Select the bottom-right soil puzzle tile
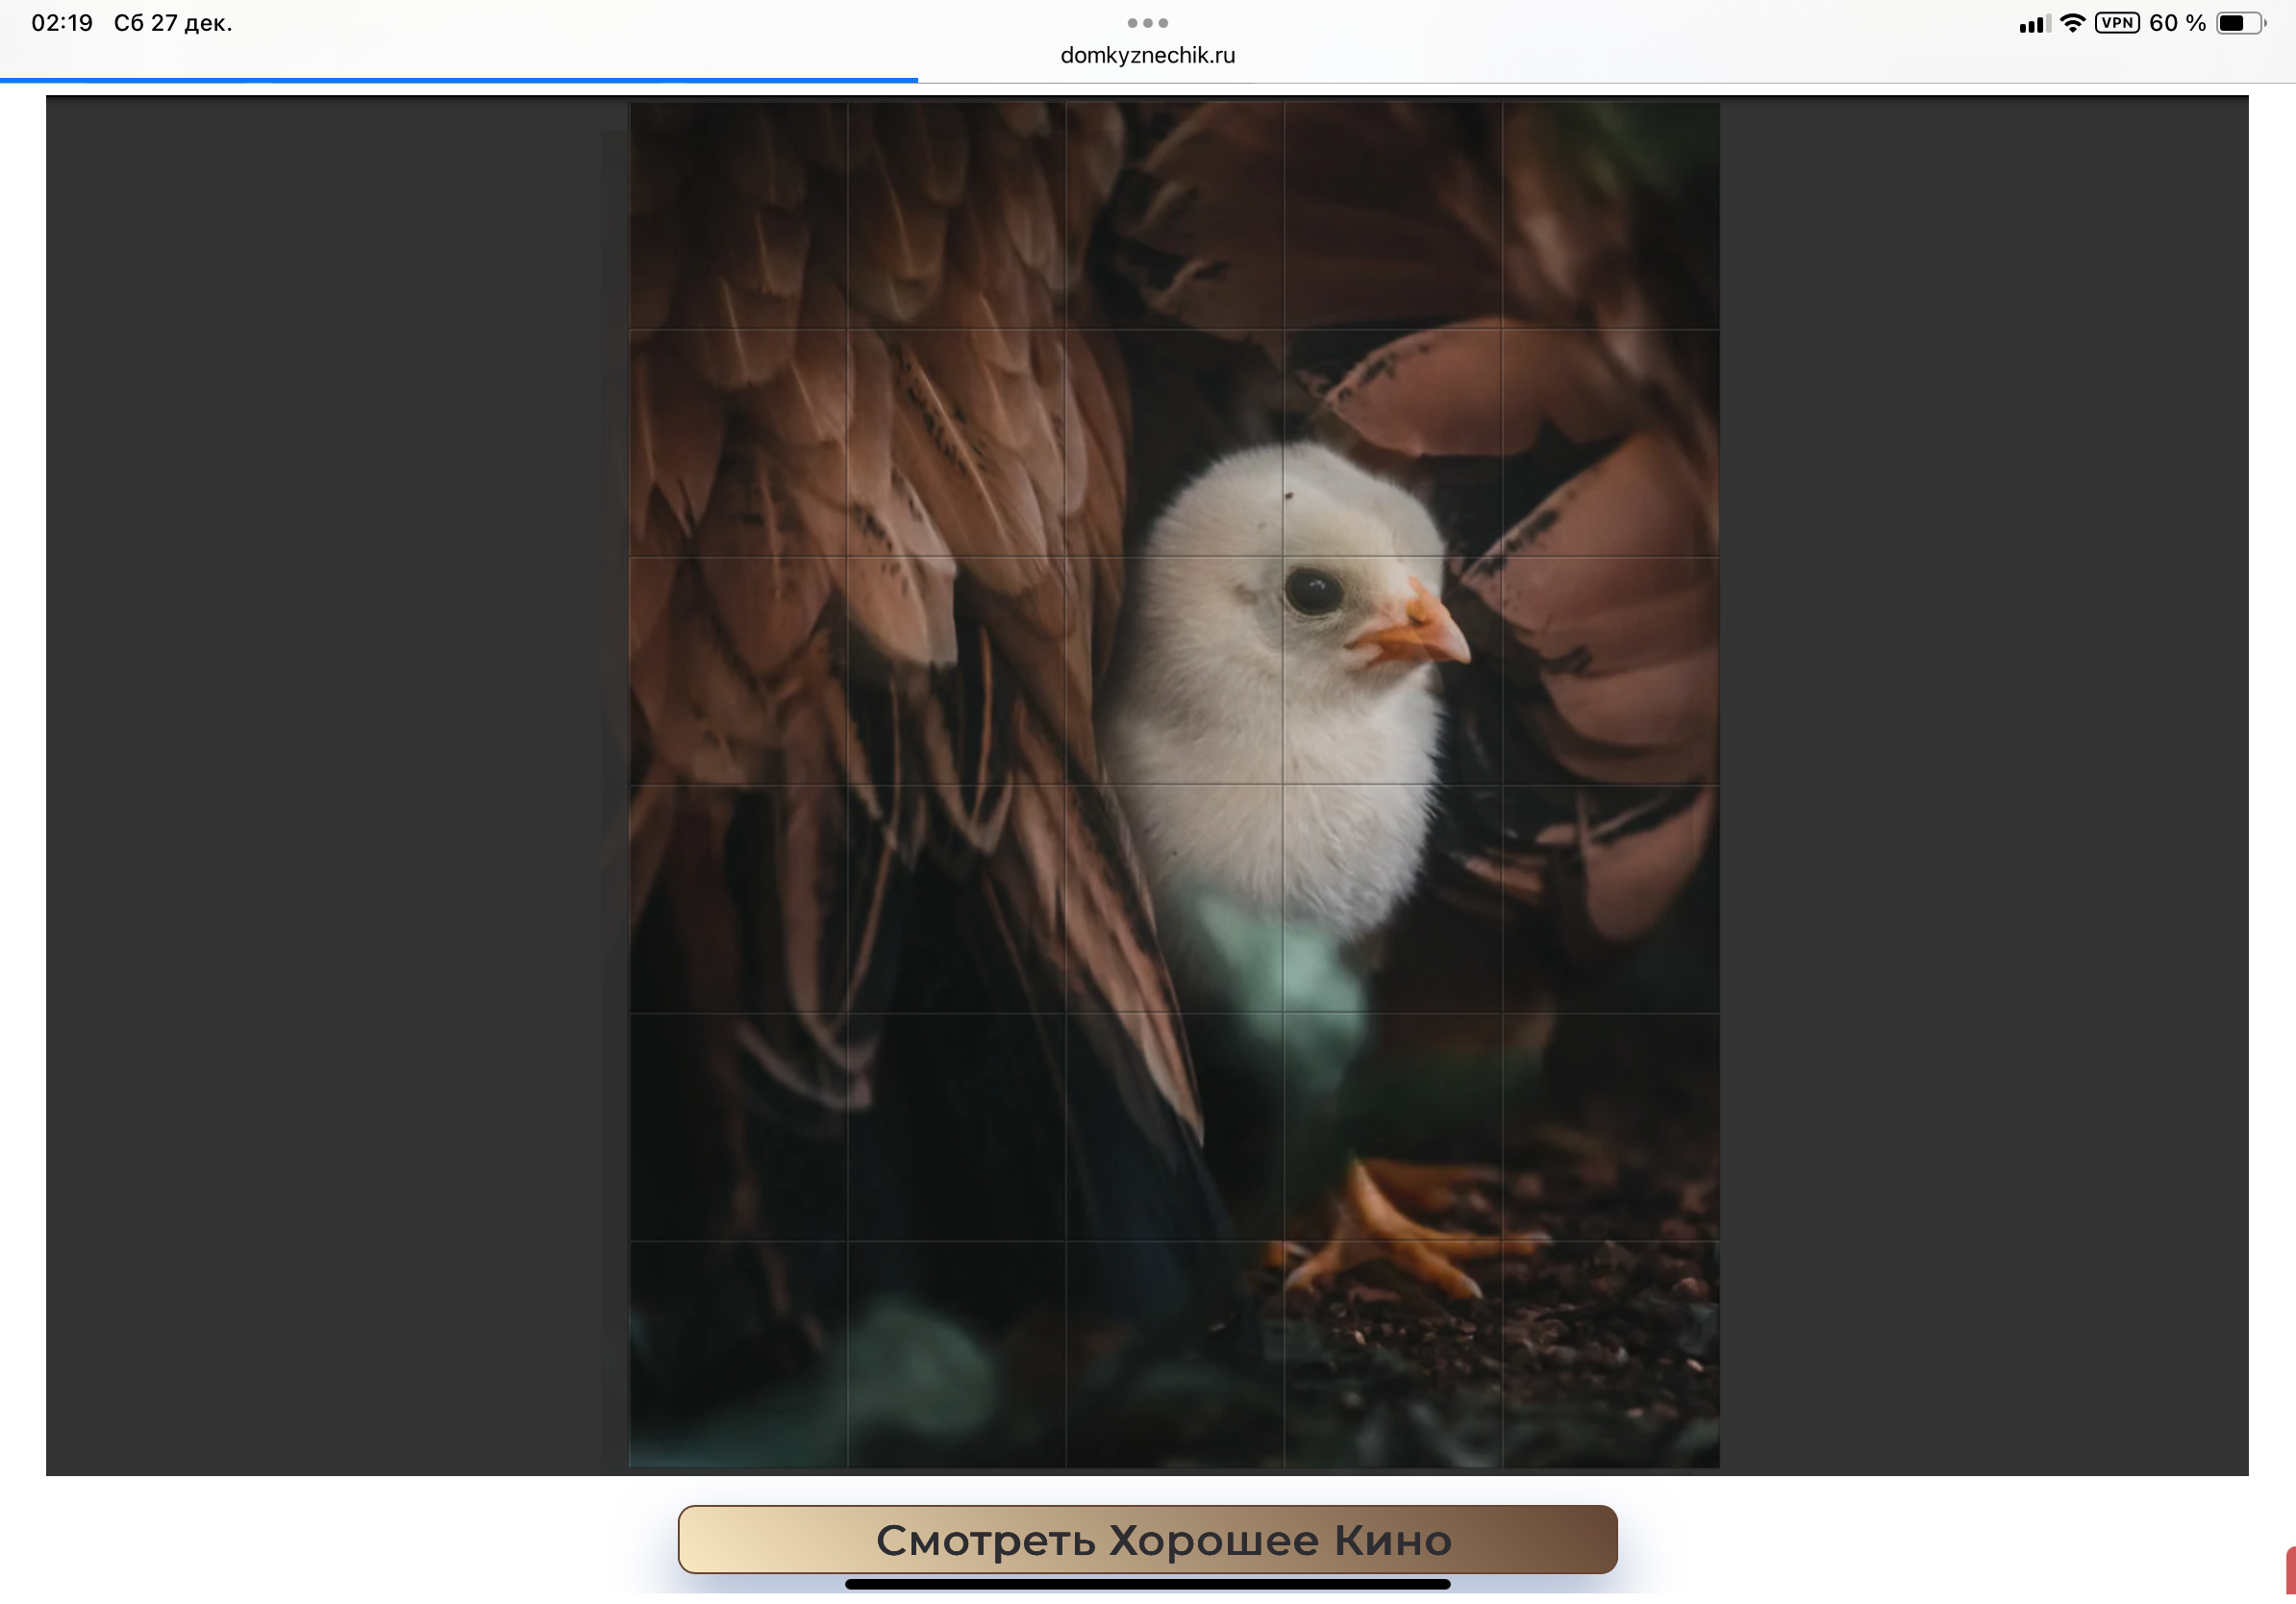 (1610, 1354)
